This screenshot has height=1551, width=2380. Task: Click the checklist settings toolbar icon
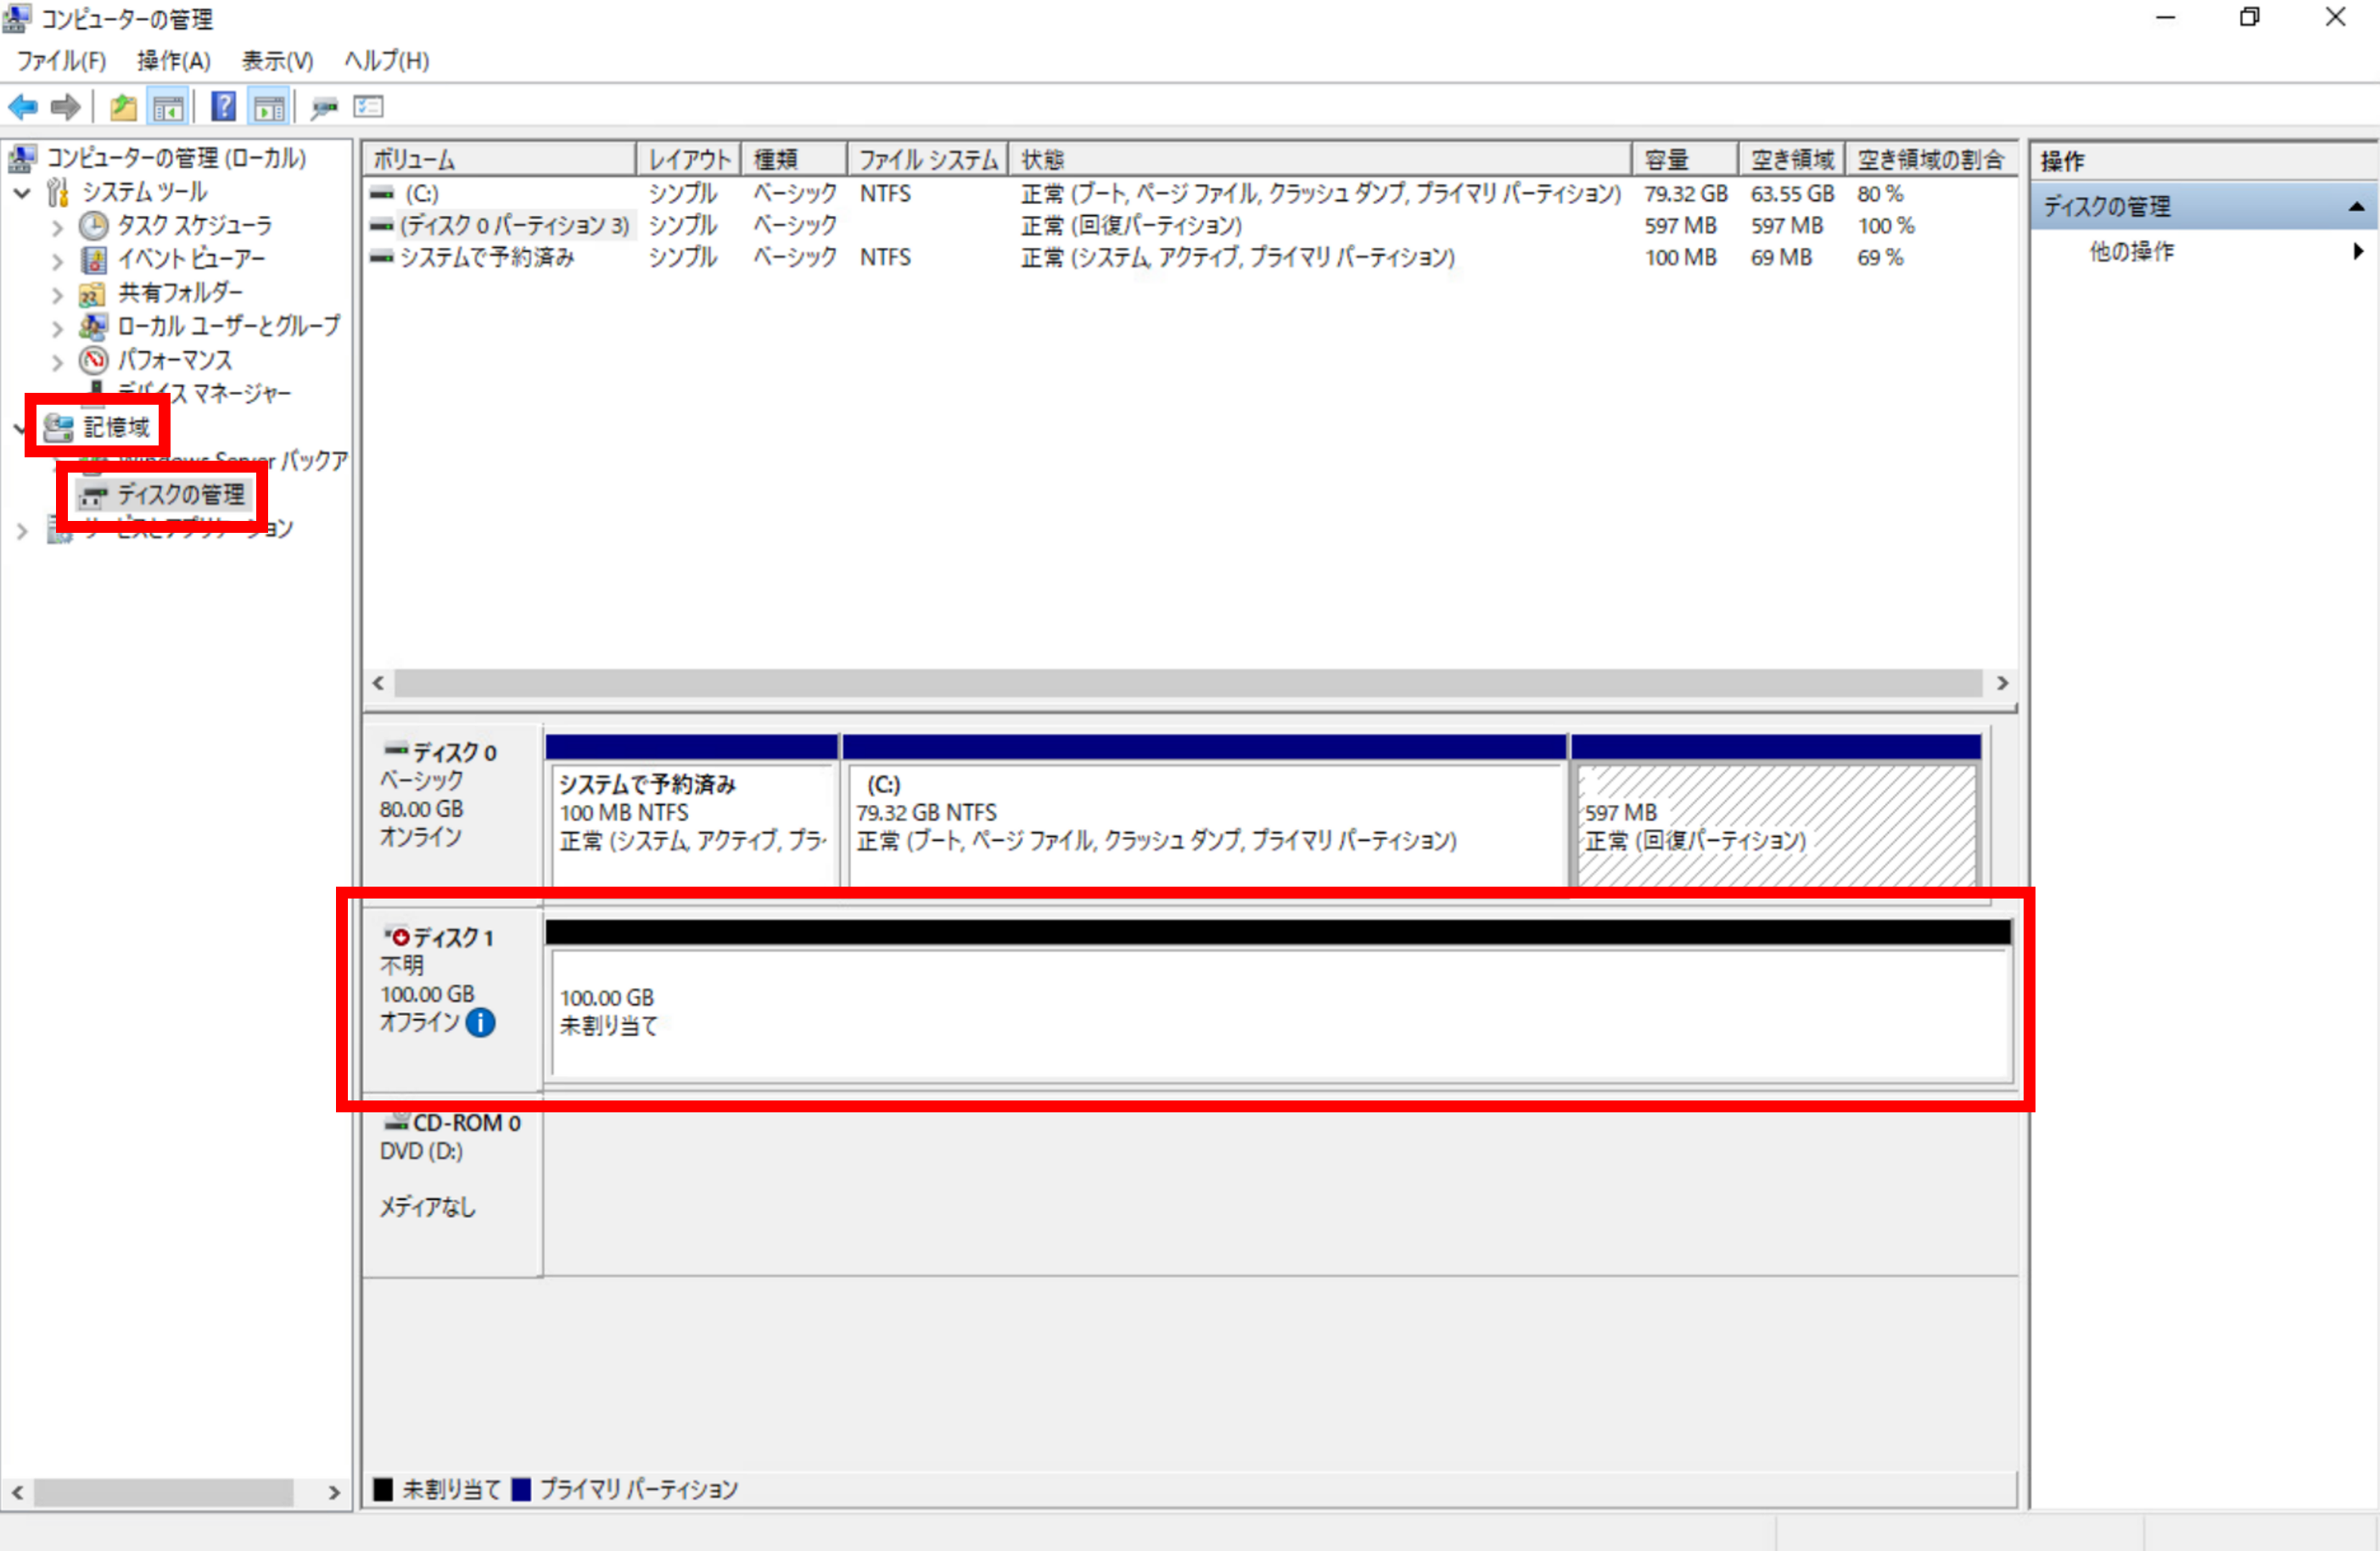coord(368,107)
